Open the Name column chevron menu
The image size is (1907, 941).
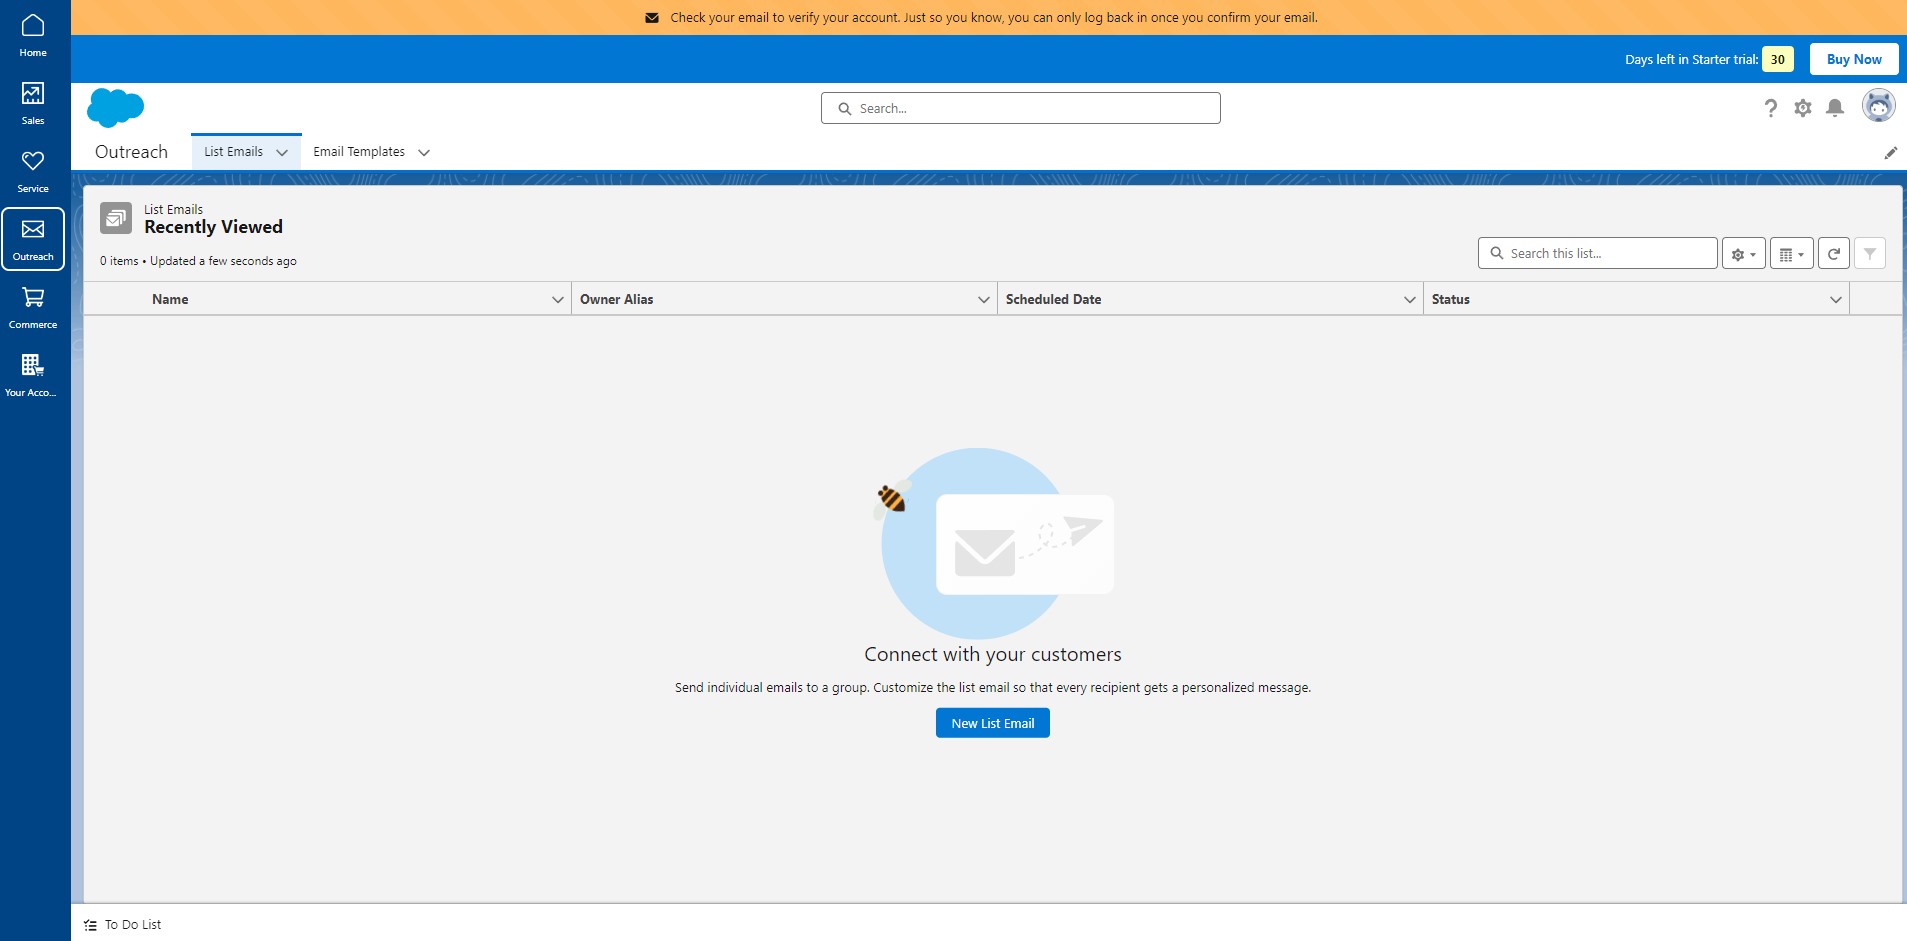pos(558,300)
